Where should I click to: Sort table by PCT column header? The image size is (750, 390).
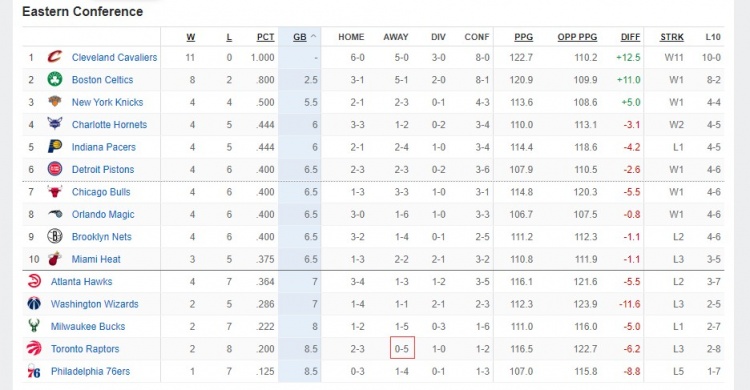tap(265, 37)
